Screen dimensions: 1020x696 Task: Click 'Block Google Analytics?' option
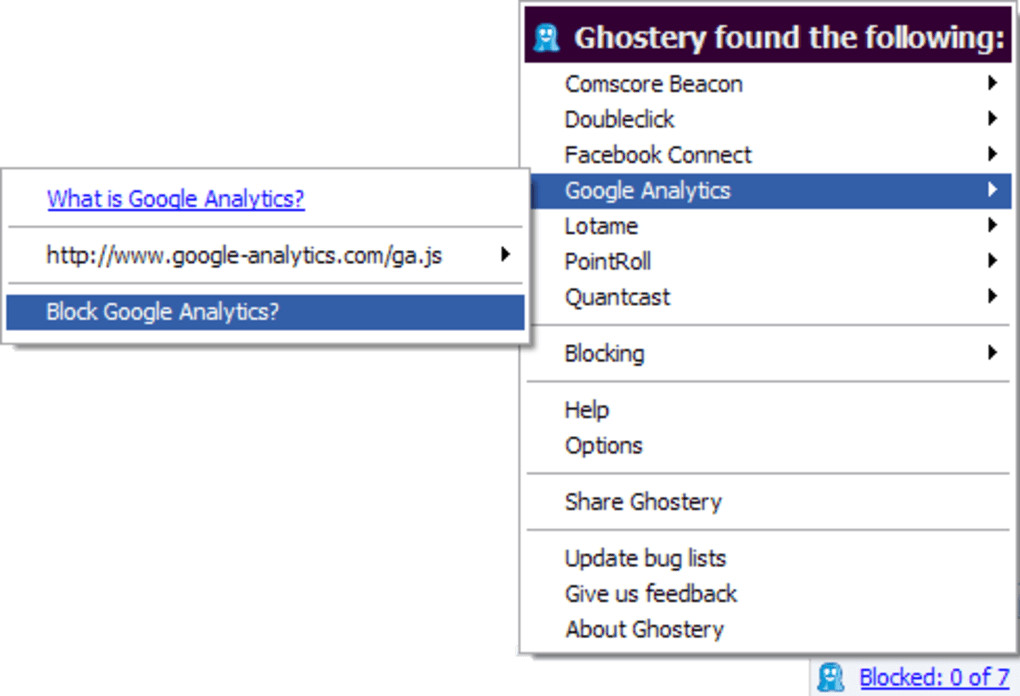point(162,312)
